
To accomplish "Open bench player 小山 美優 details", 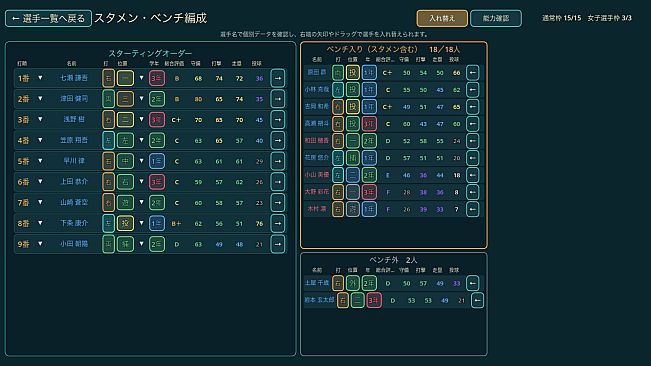I will pos(317,175).
